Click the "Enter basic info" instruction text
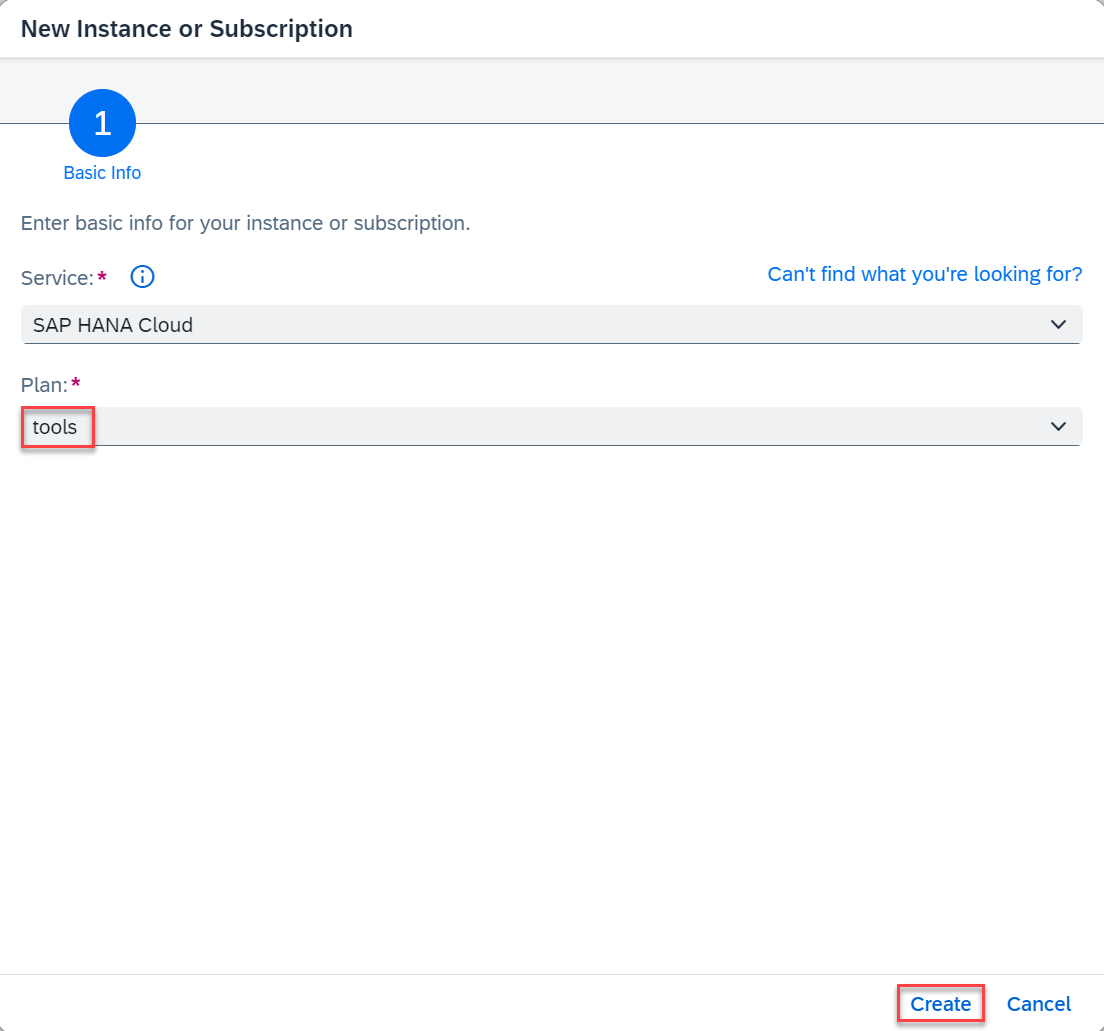Image resolution: width=1104 pixels, height=1031 pixels. [x=245, y=223]
